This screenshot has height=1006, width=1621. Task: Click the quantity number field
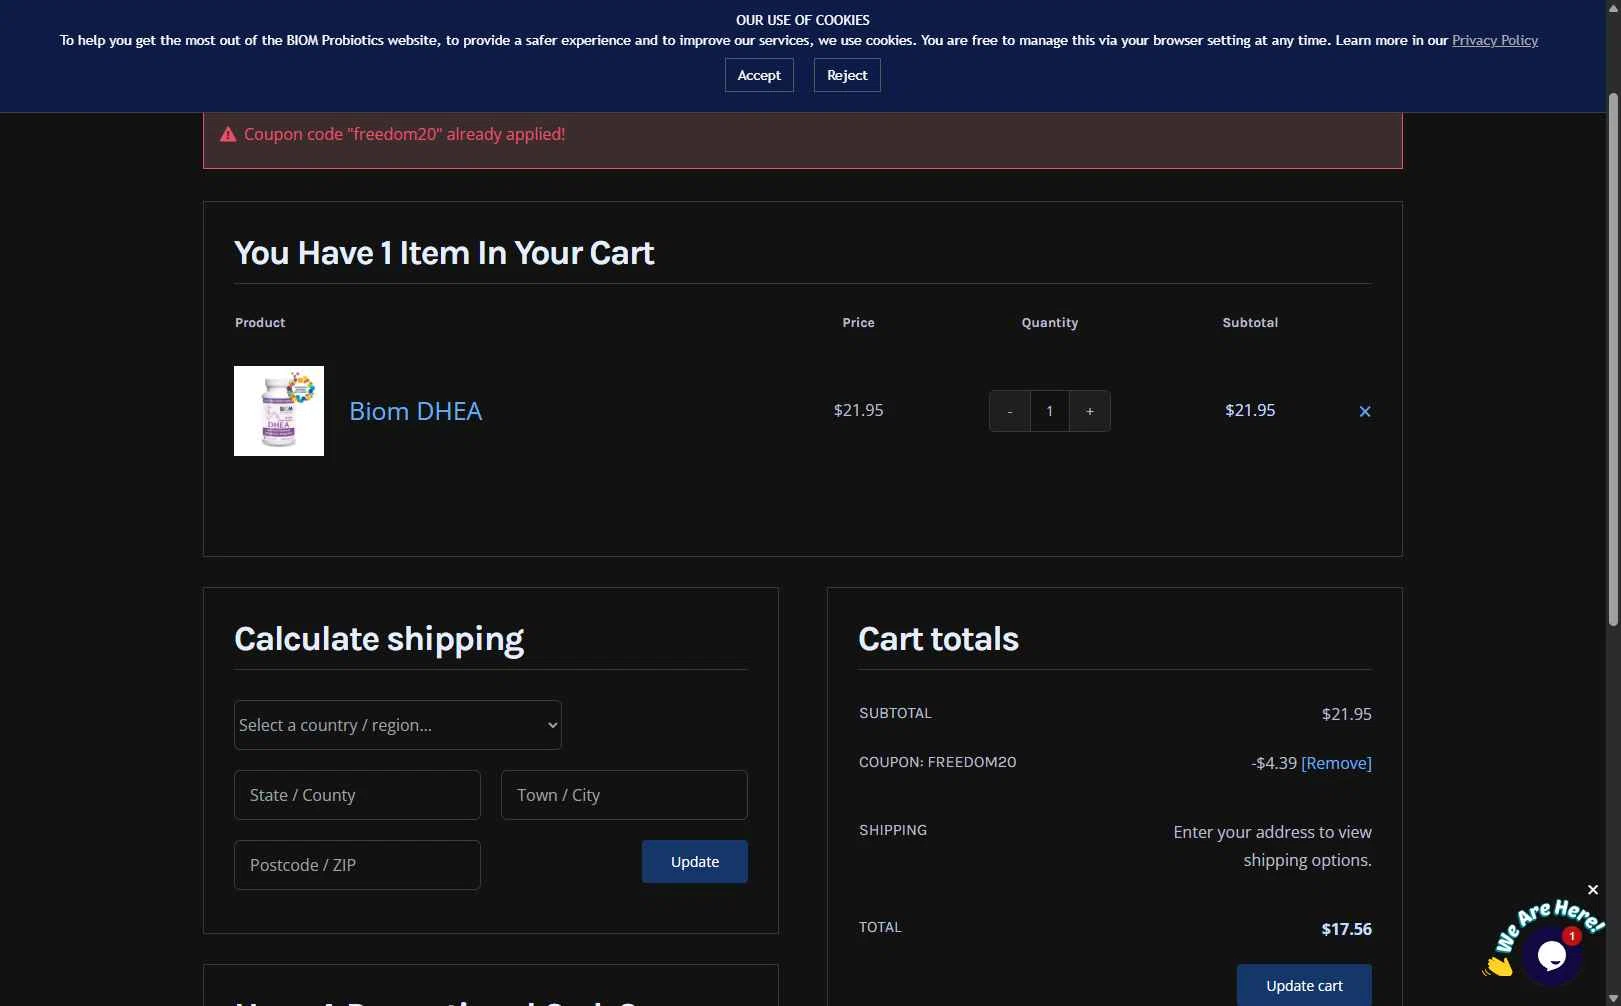click(1050, 411)
